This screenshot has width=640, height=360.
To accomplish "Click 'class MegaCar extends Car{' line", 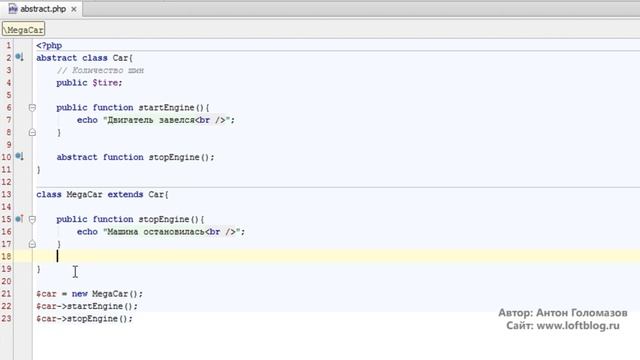I will click(x=102, y=195).
